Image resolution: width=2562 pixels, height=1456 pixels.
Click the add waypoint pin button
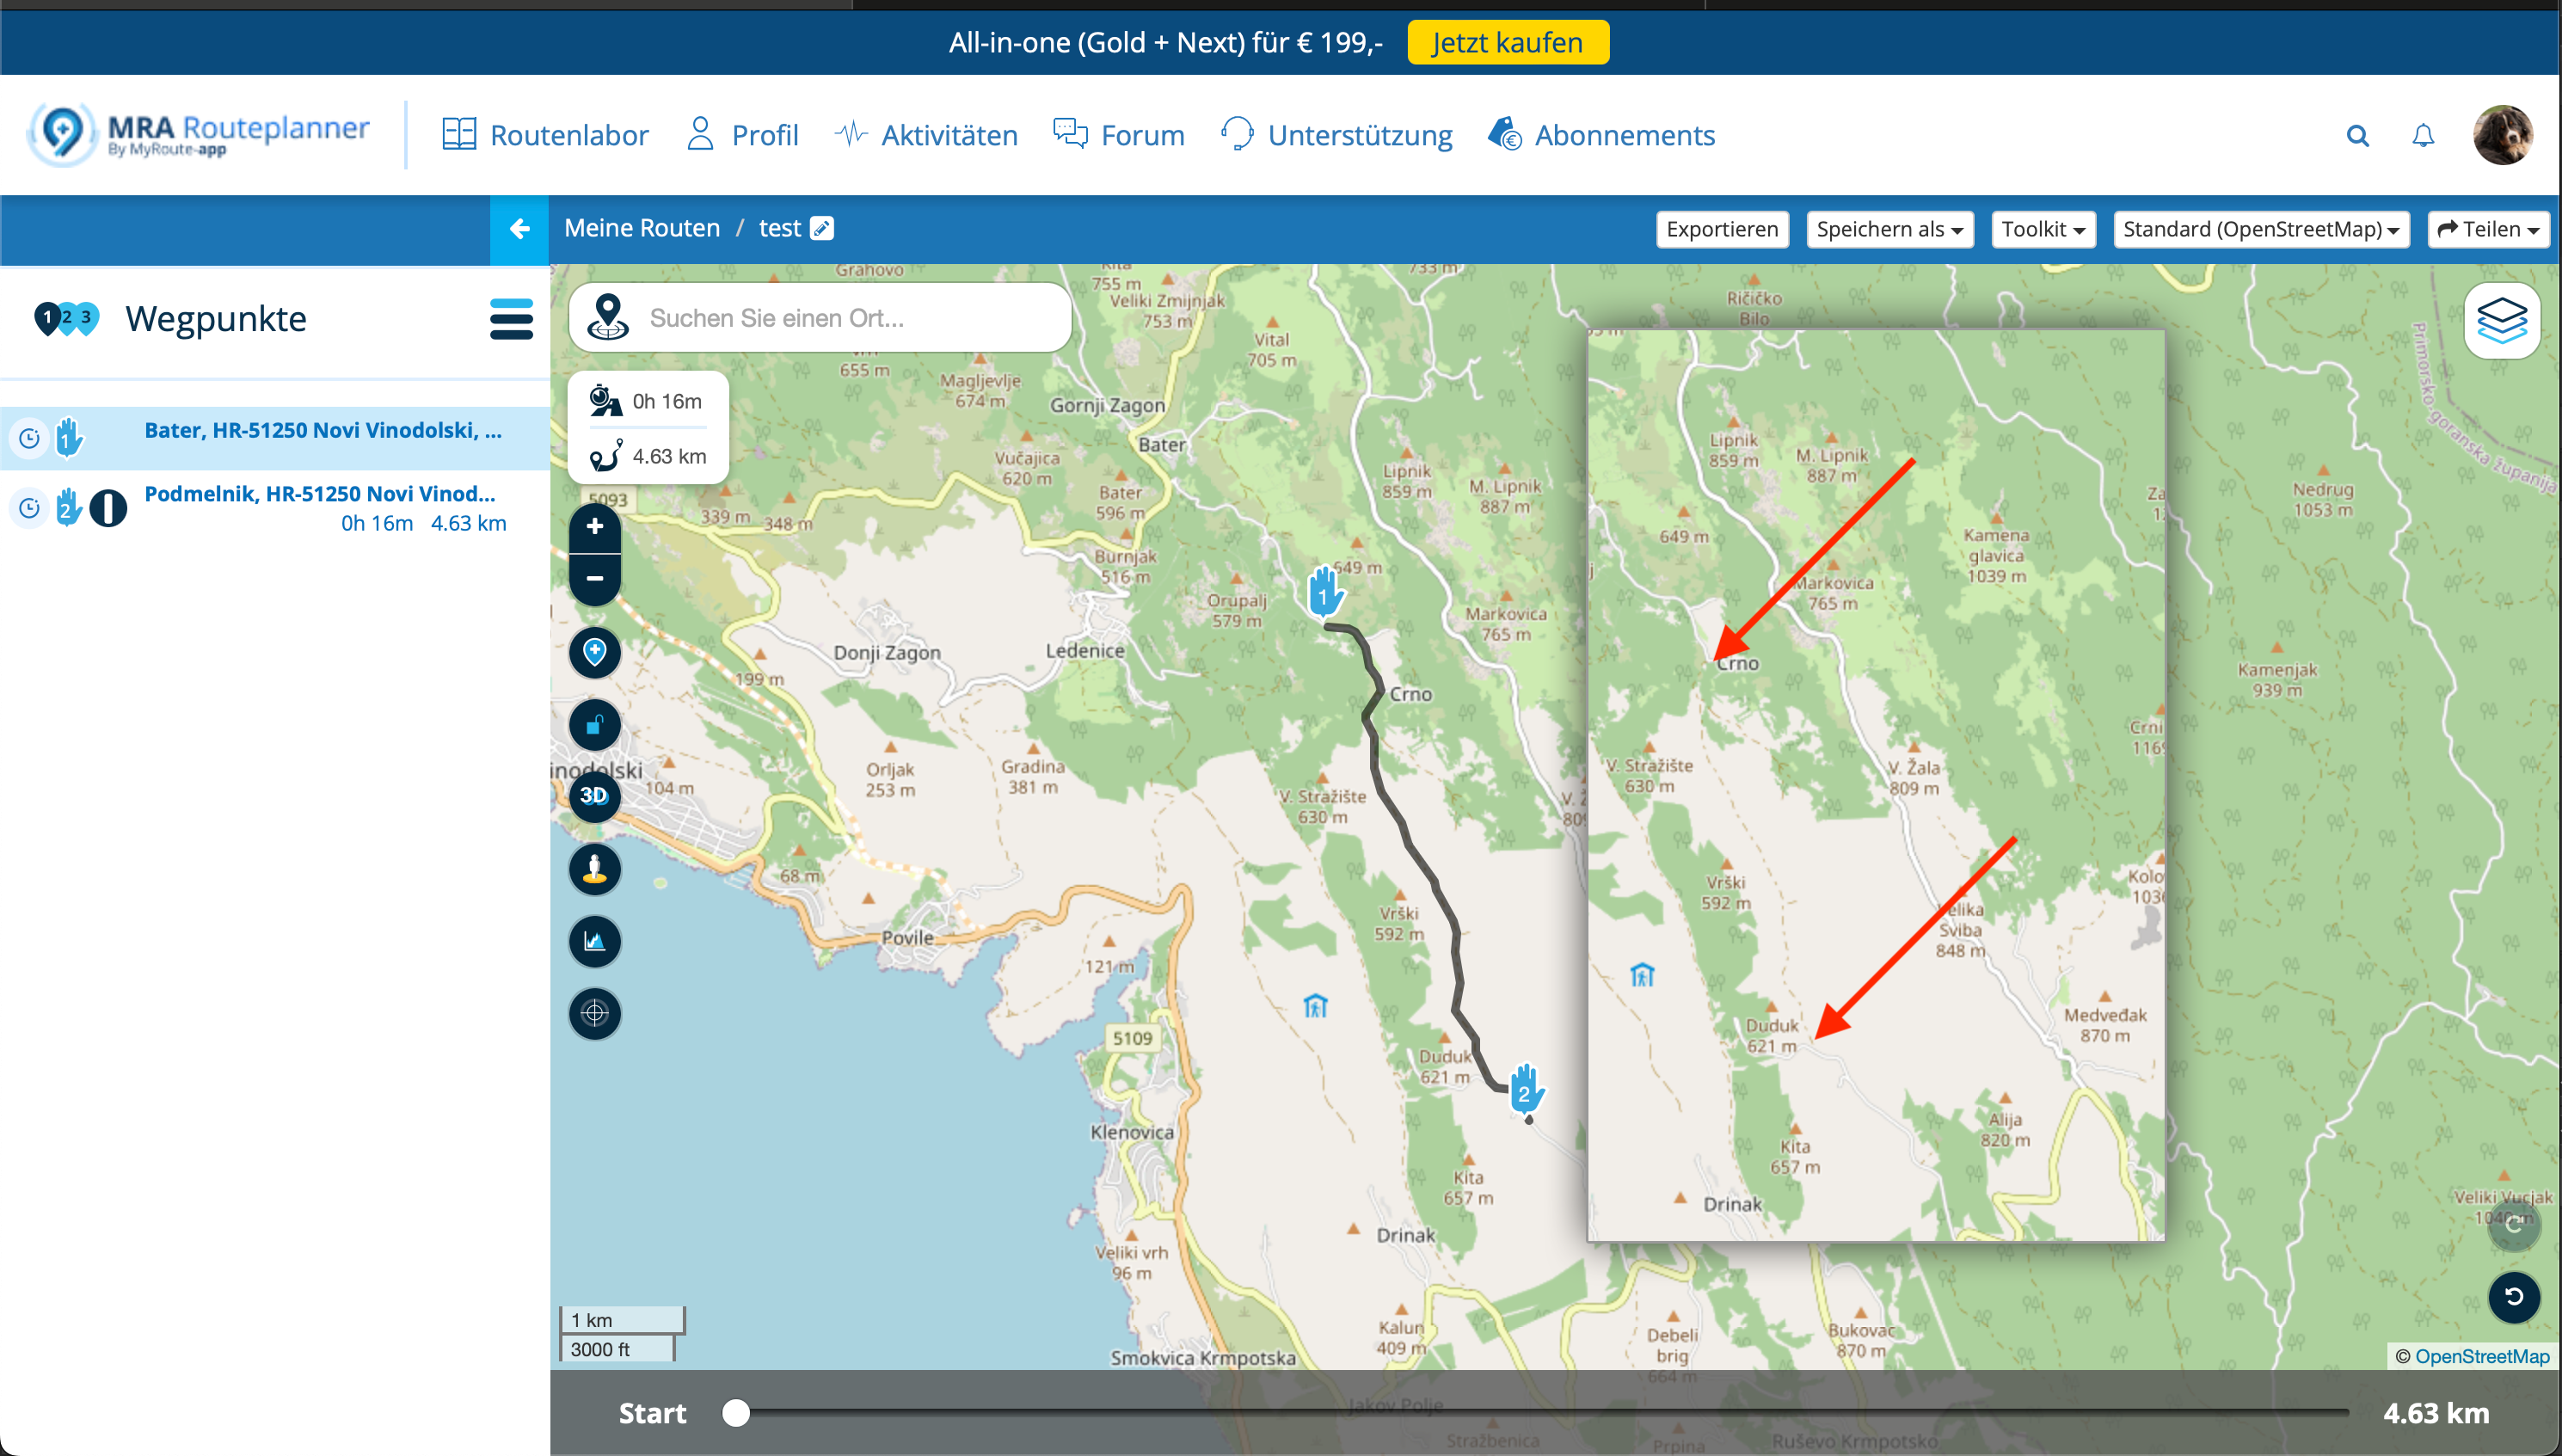pos(594,653)
